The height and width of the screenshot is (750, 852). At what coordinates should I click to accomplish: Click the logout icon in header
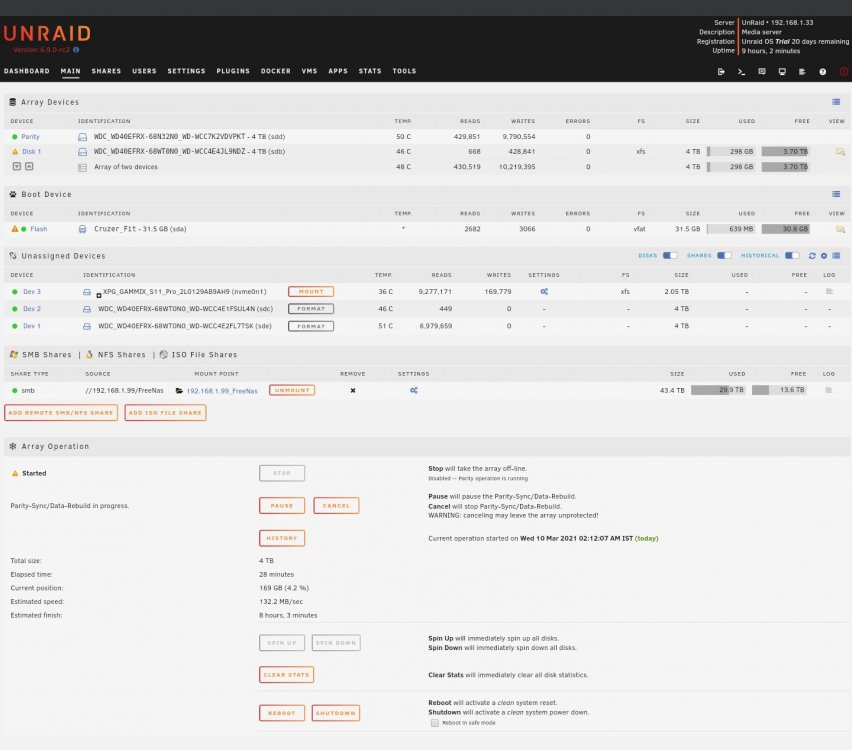721,72
